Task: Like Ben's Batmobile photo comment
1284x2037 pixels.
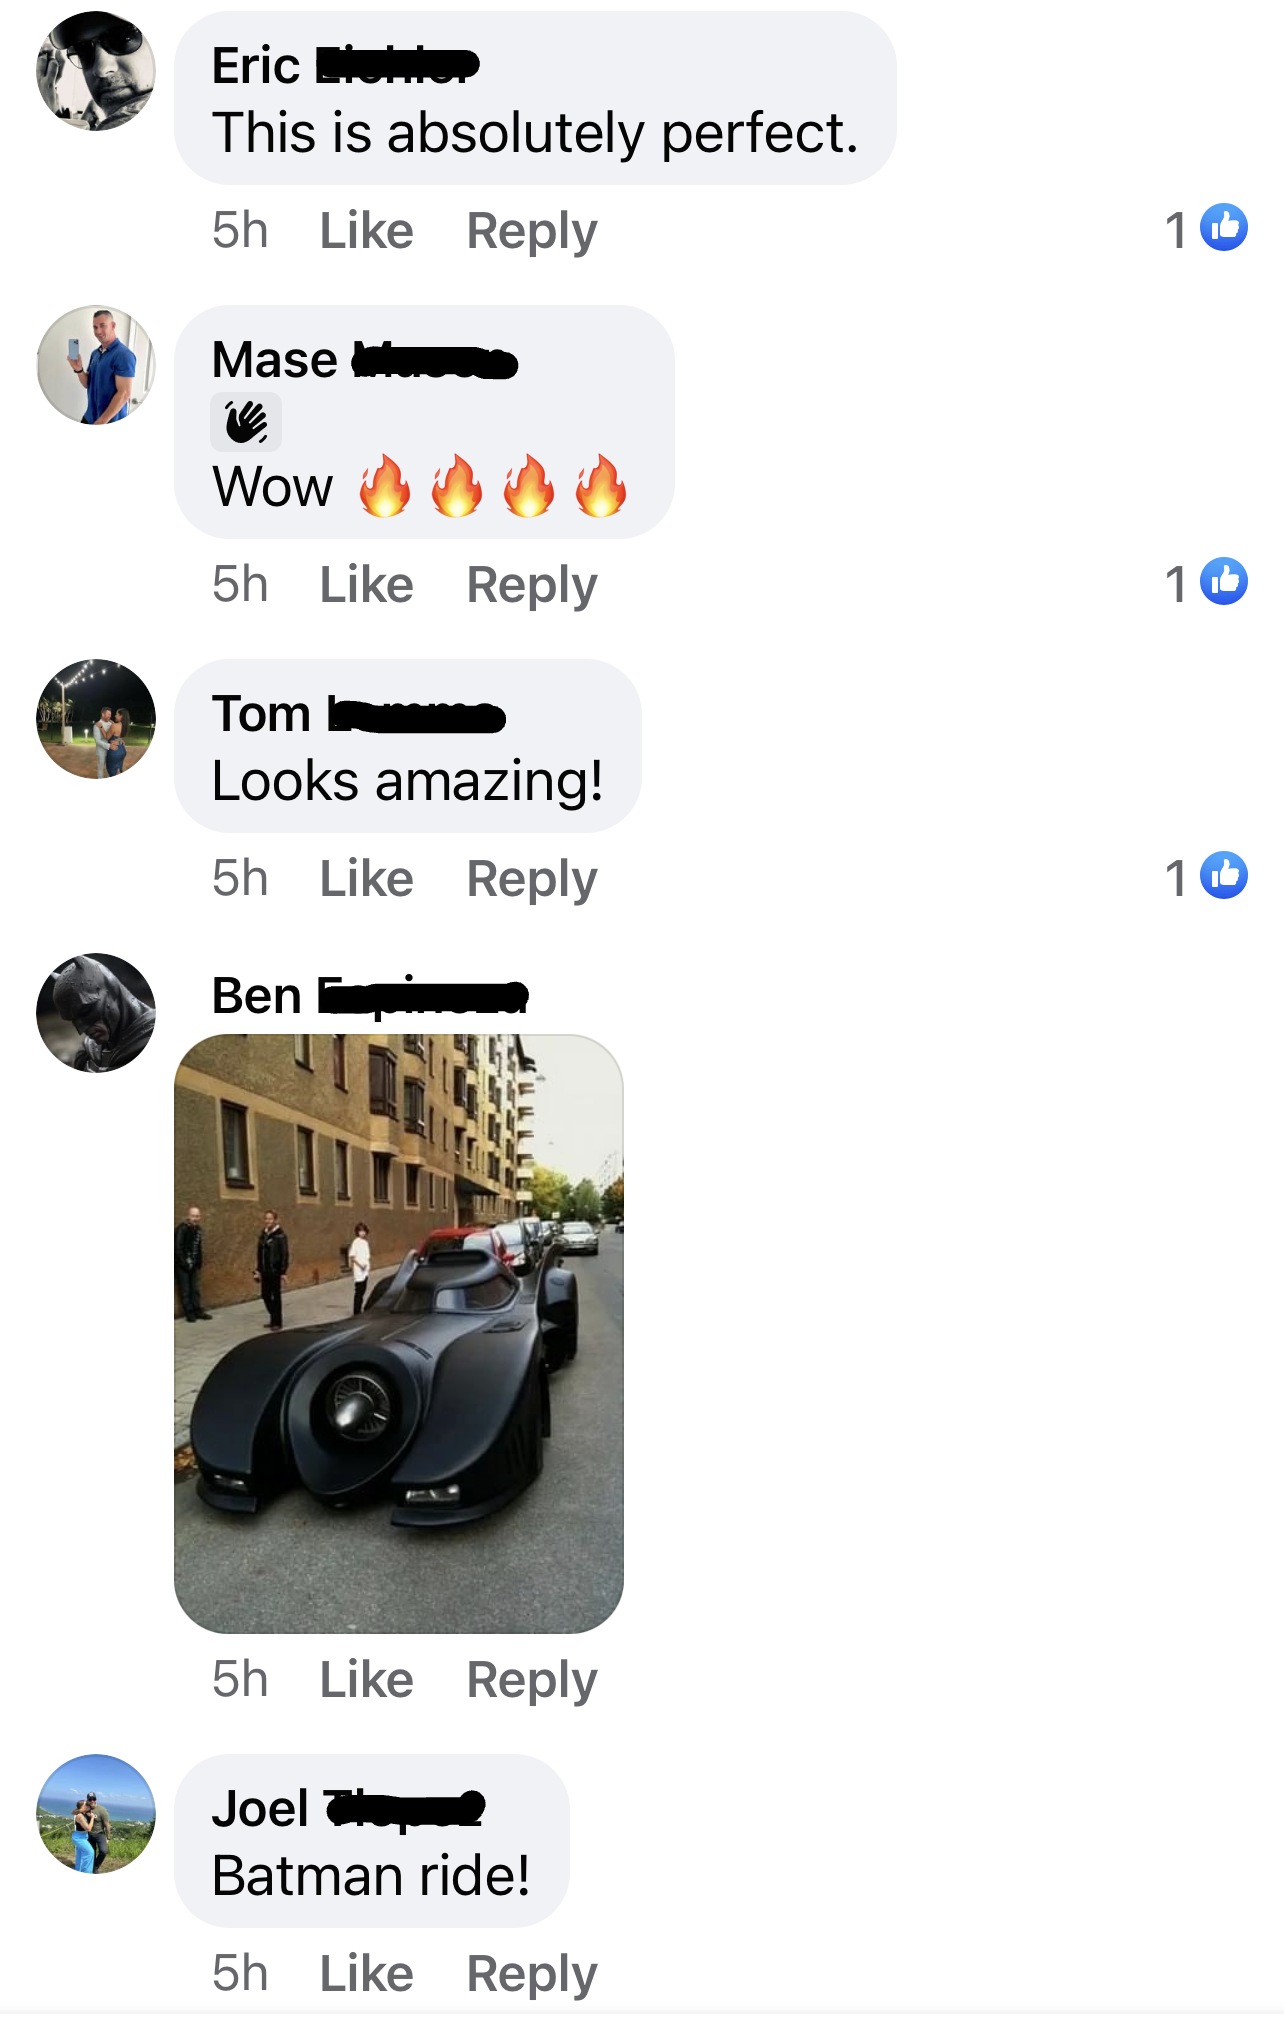Action: pyautogui.click(x=366, y=1680)
